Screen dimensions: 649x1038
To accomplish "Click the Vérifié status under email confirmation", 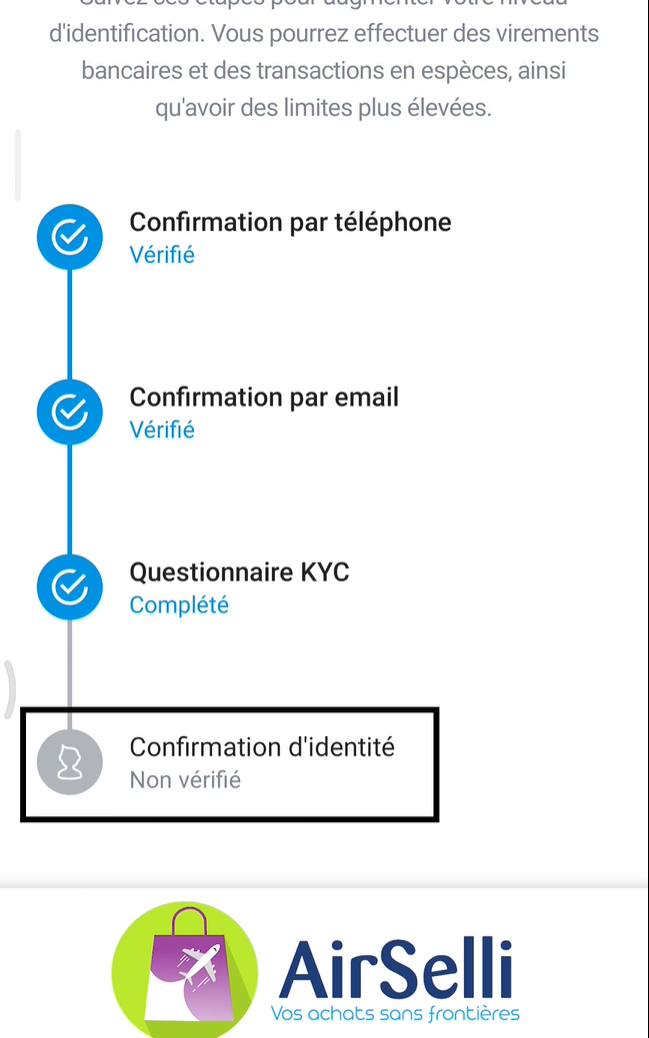I will [162, 430].
